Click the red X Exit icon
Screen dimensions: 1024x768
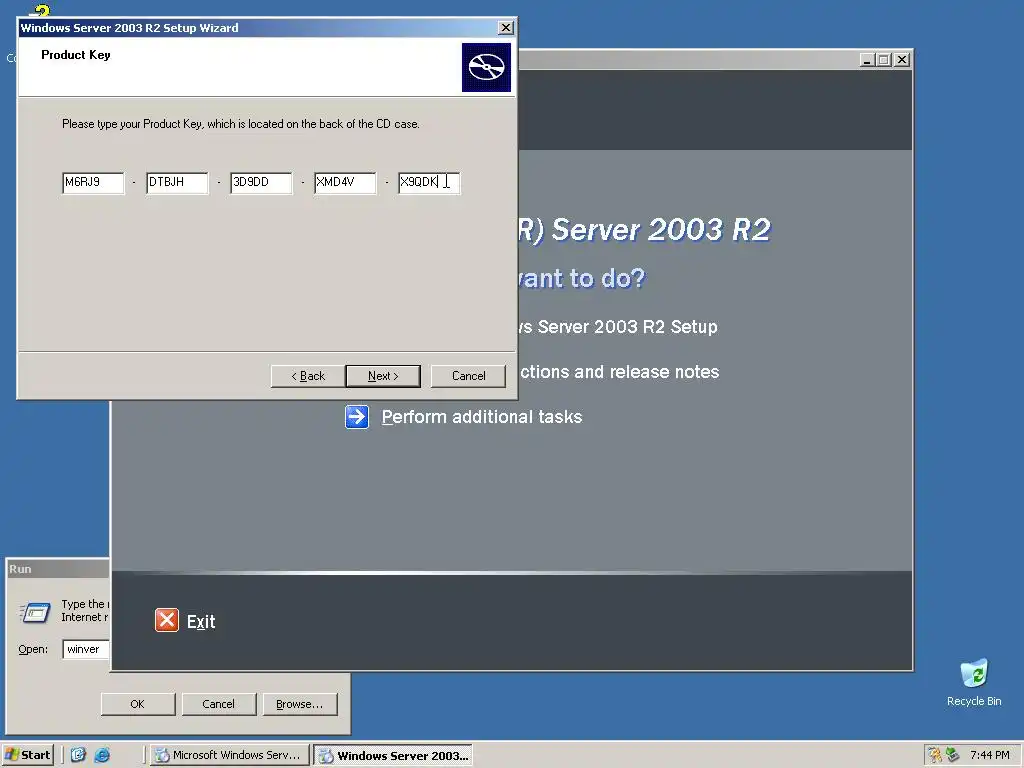[x=167, y=620]
